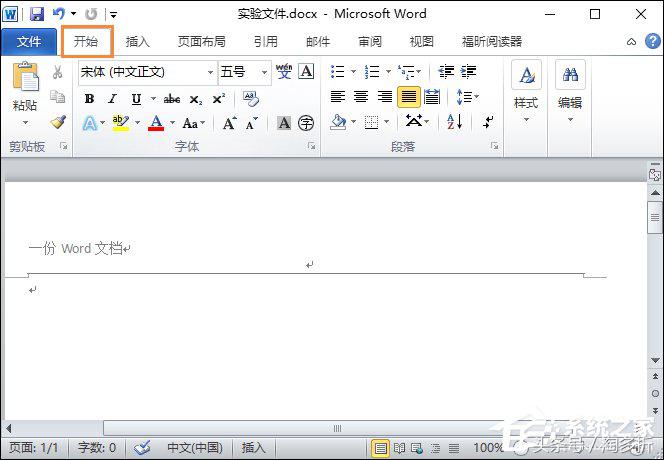
Task: Switch to the 开始 ribbon tab
Action: click(86, 41)
